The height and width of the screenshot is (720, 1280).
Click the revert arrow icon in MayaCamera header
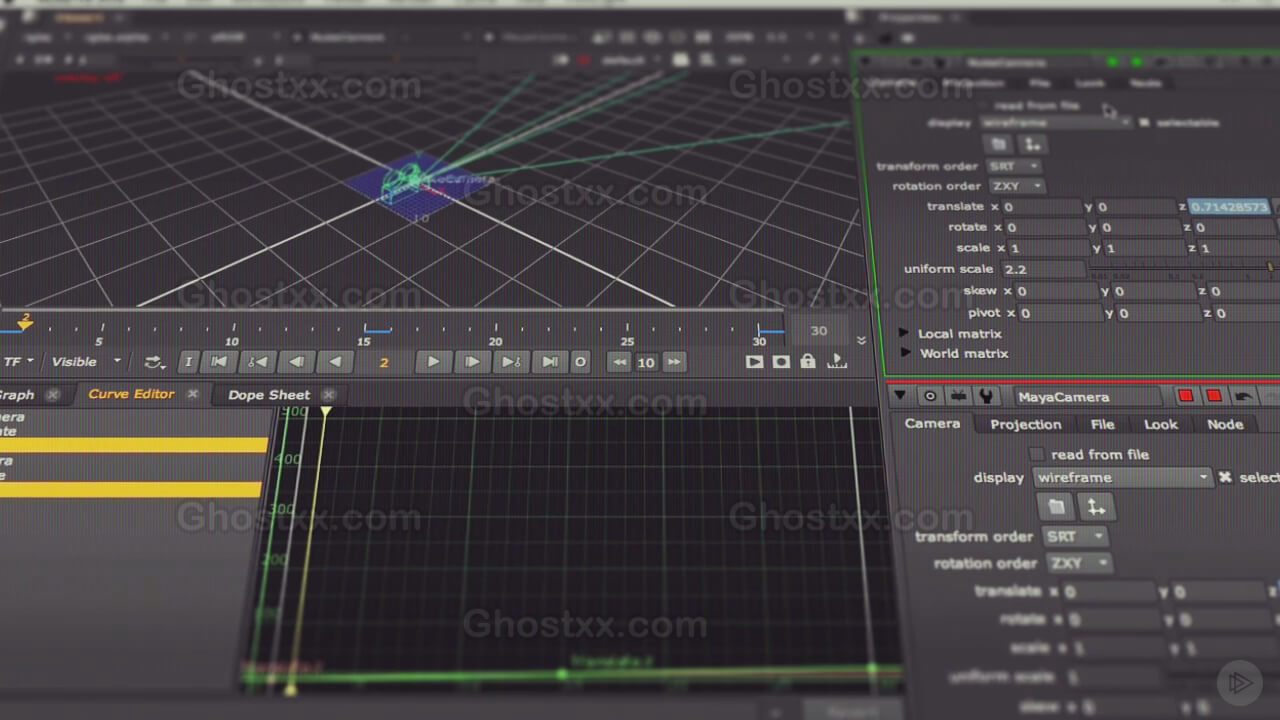[x=1243, y=397]
